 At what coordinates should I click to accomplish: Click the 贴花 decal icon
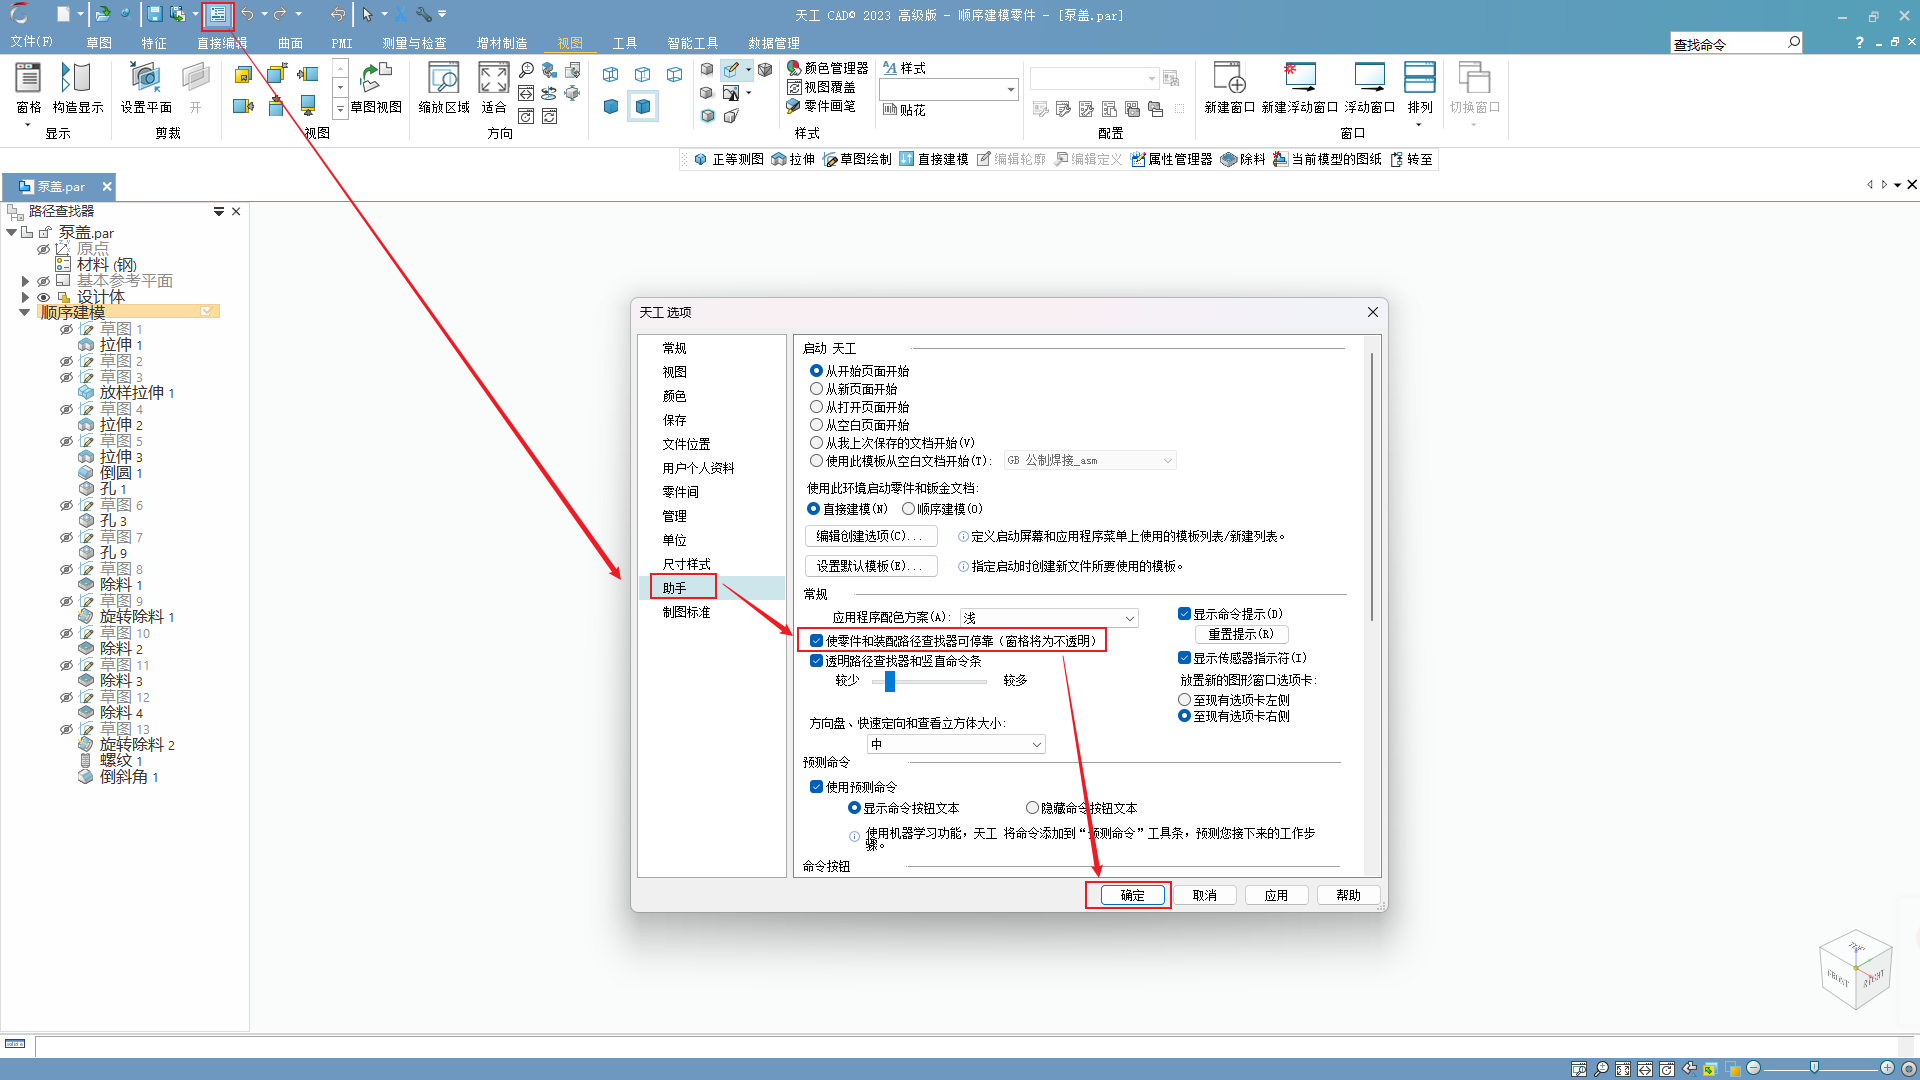(904, 110)
